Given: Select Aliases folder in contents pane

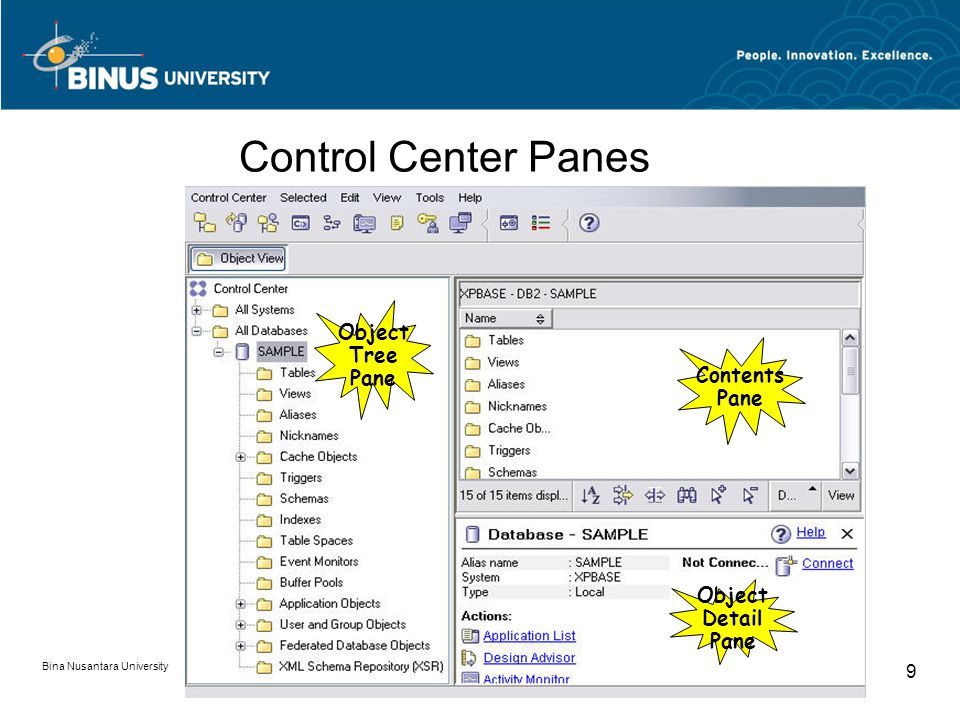Looking at the screenshot, I should pos(506,384).
